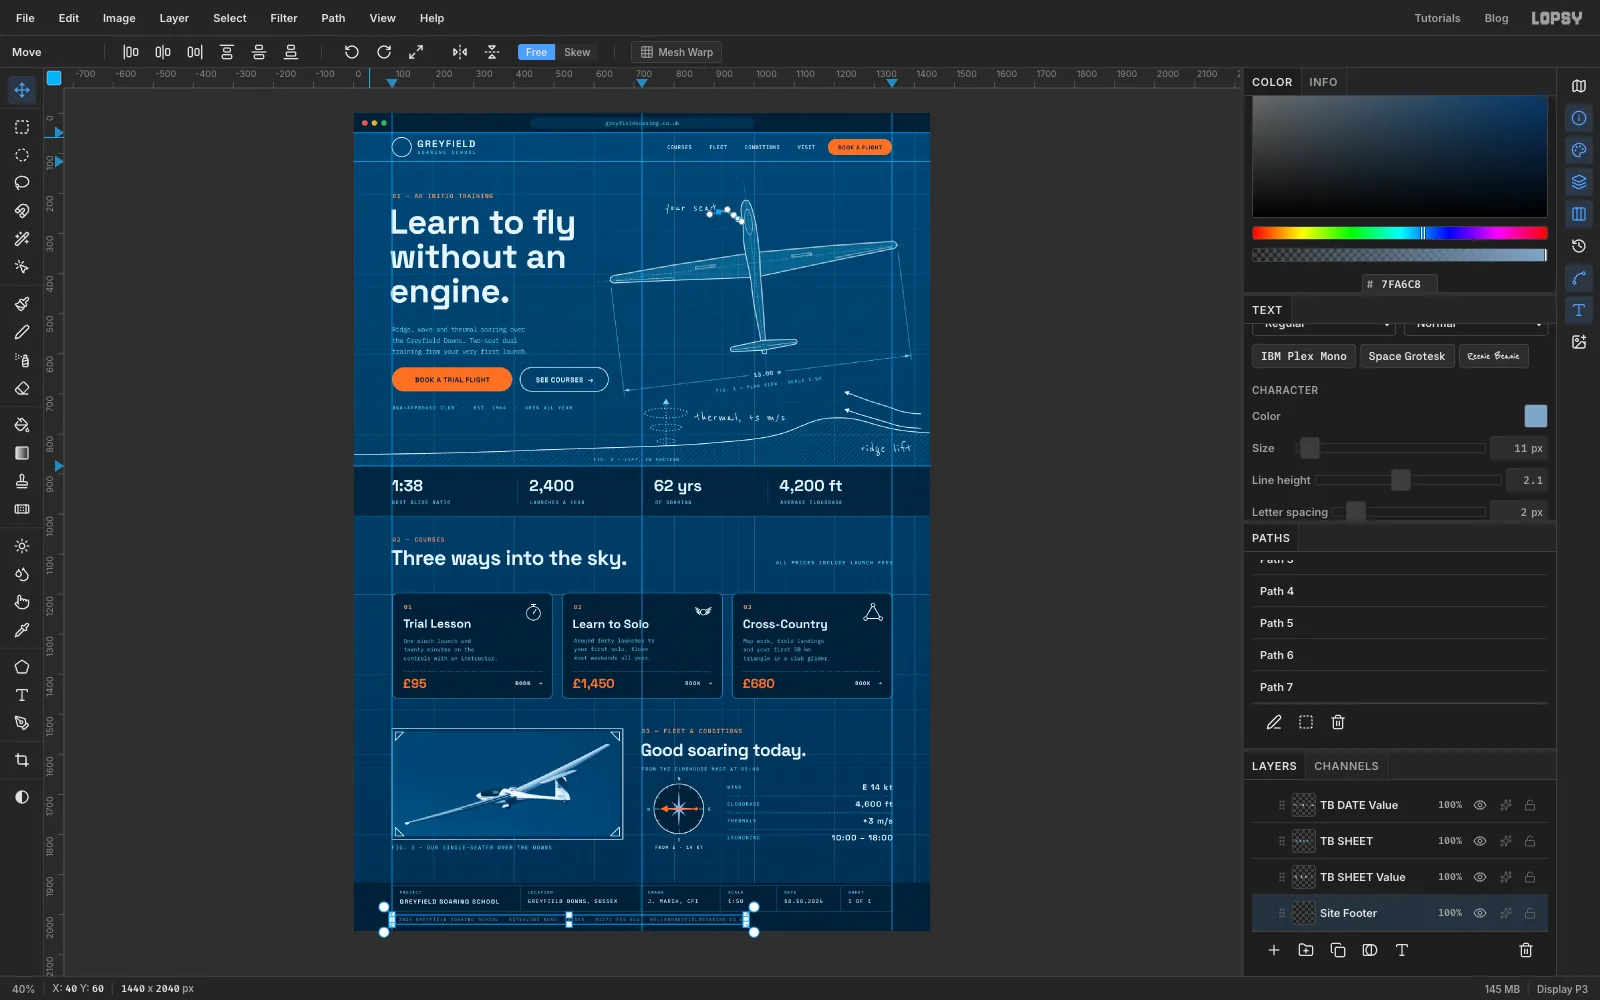Select the Type tool in left toolbar
This screenshot has width=1600, height=1000.
(22, 695)
